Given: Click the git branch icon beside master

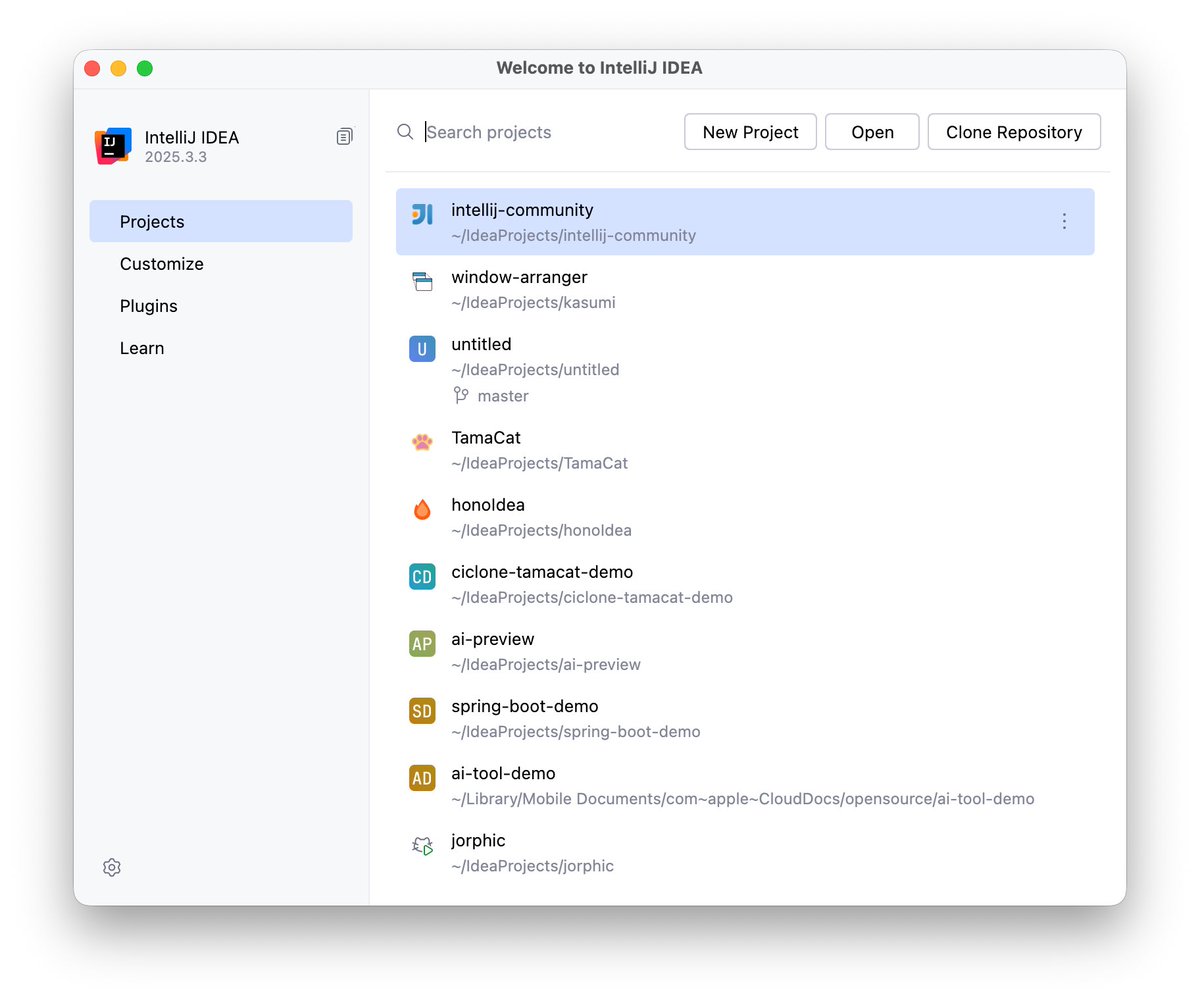Looking at the screenshot, I should [461, 396].
